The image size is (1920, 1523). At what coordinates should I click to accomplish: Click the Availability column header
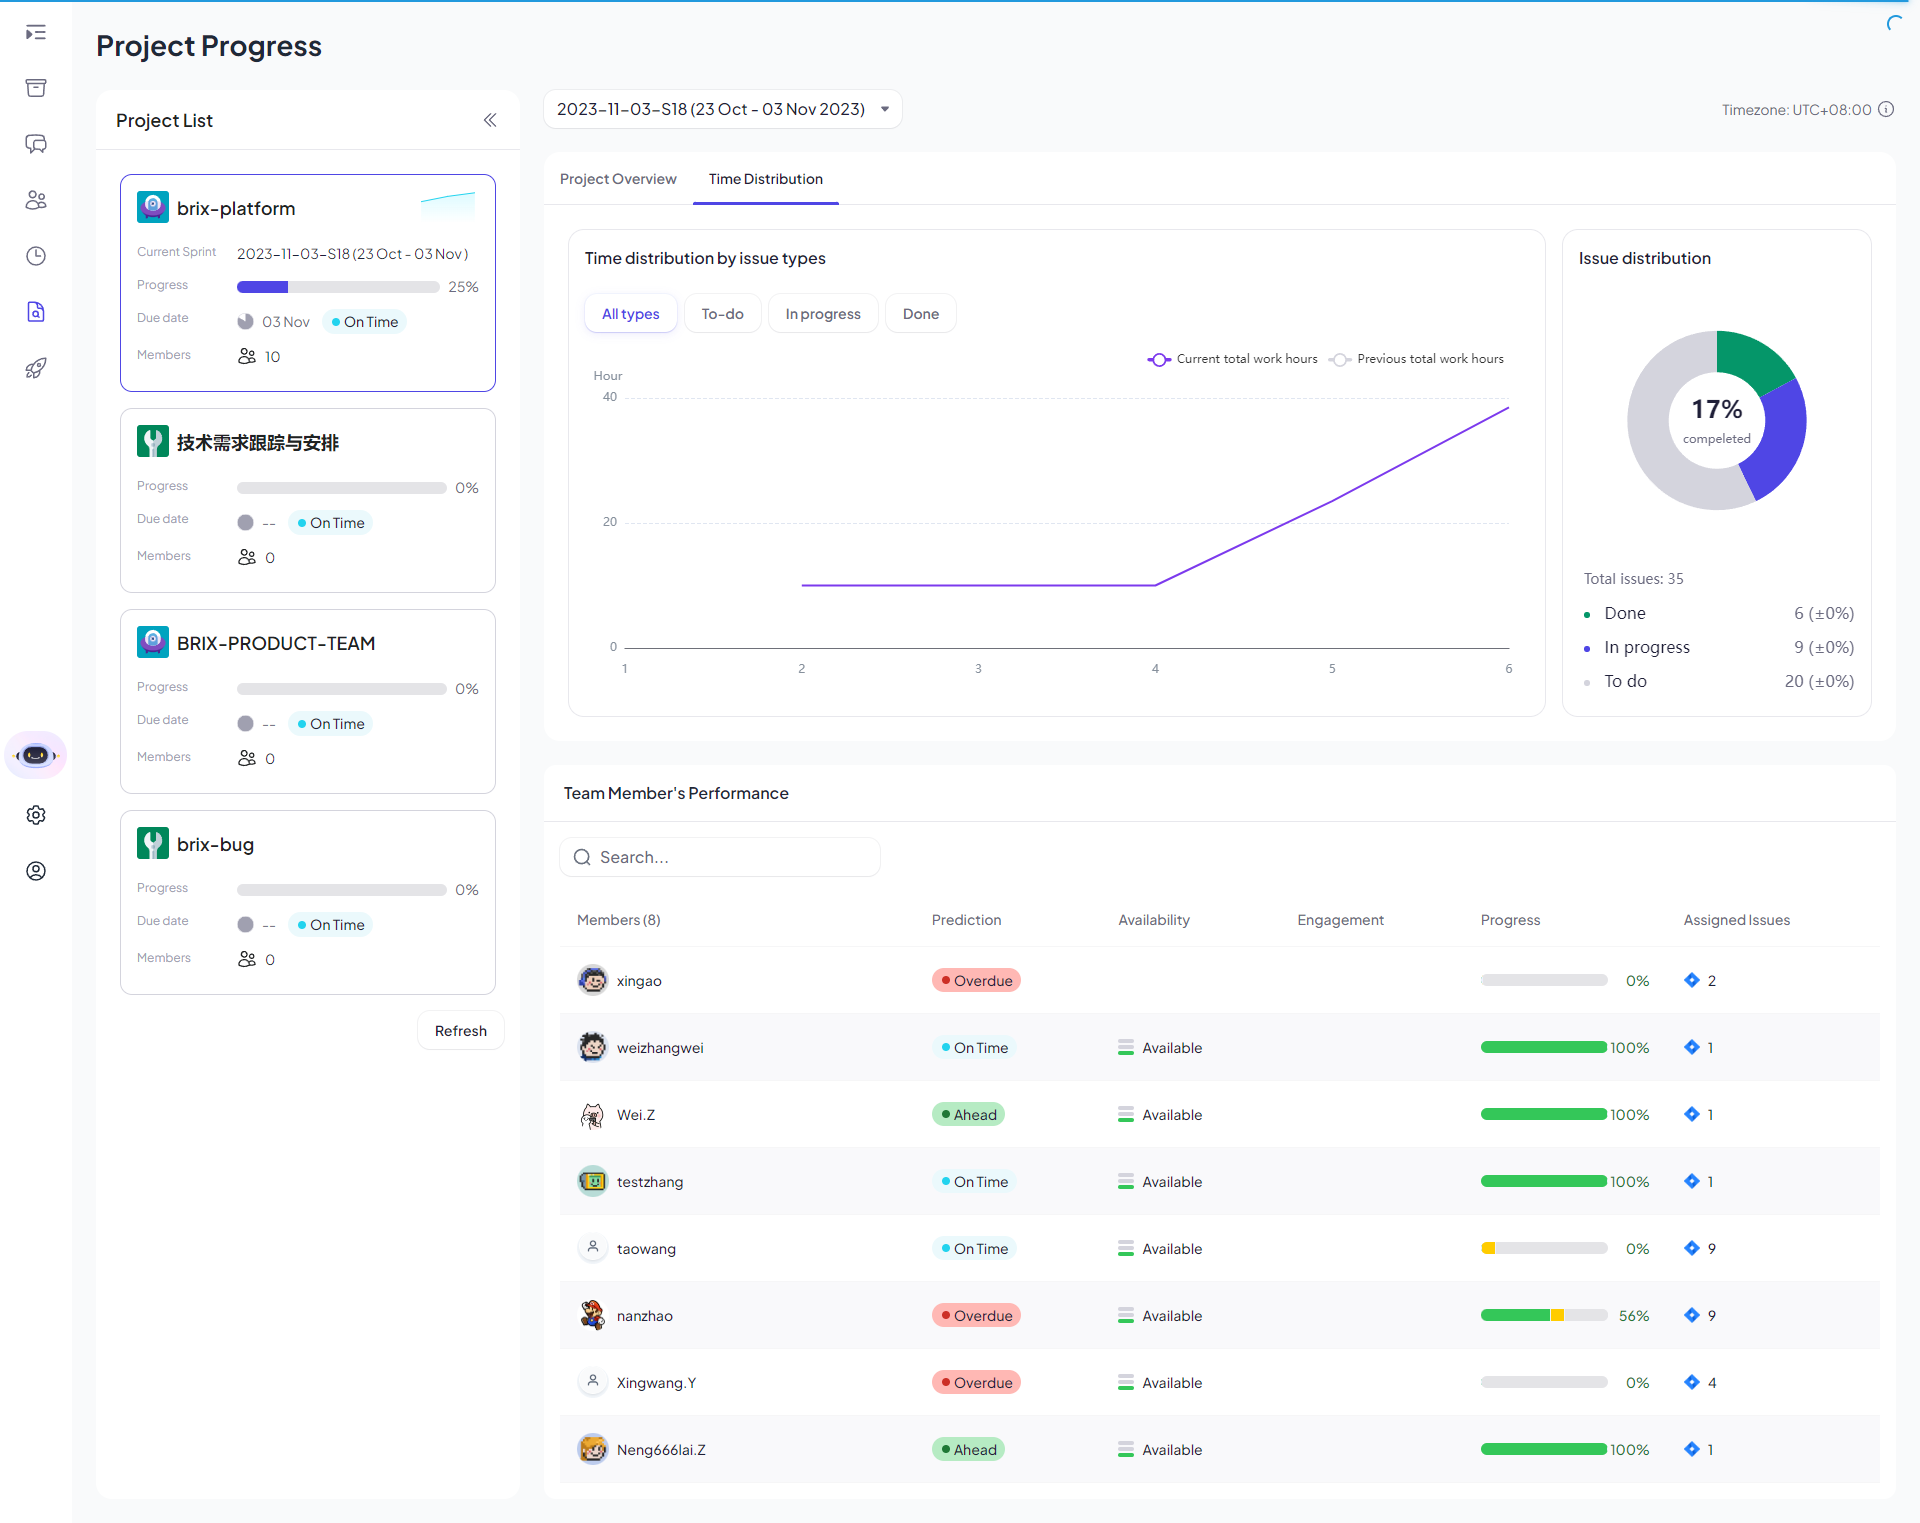coord(1154,920)
